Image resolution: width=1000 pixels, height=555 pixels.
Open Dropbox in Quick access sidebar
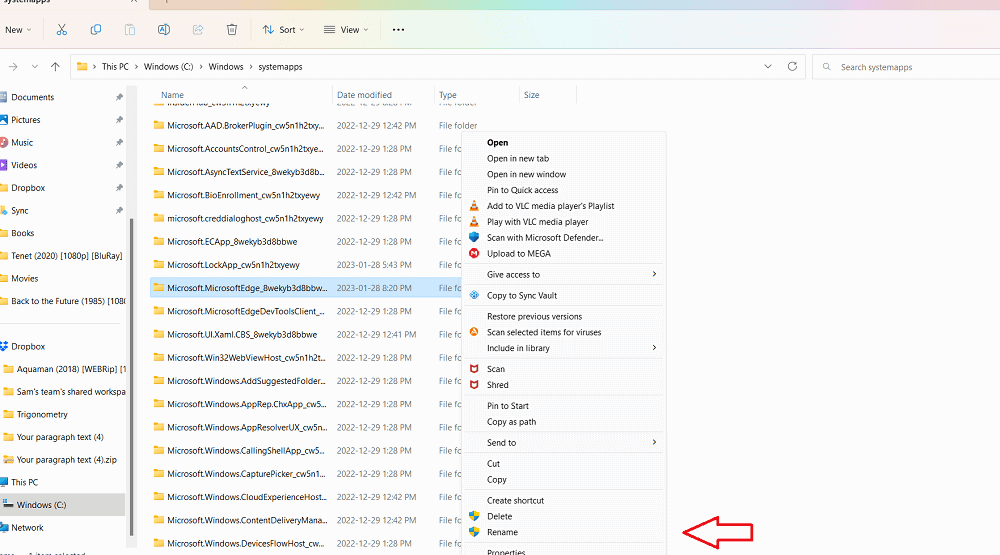(28, 188)
